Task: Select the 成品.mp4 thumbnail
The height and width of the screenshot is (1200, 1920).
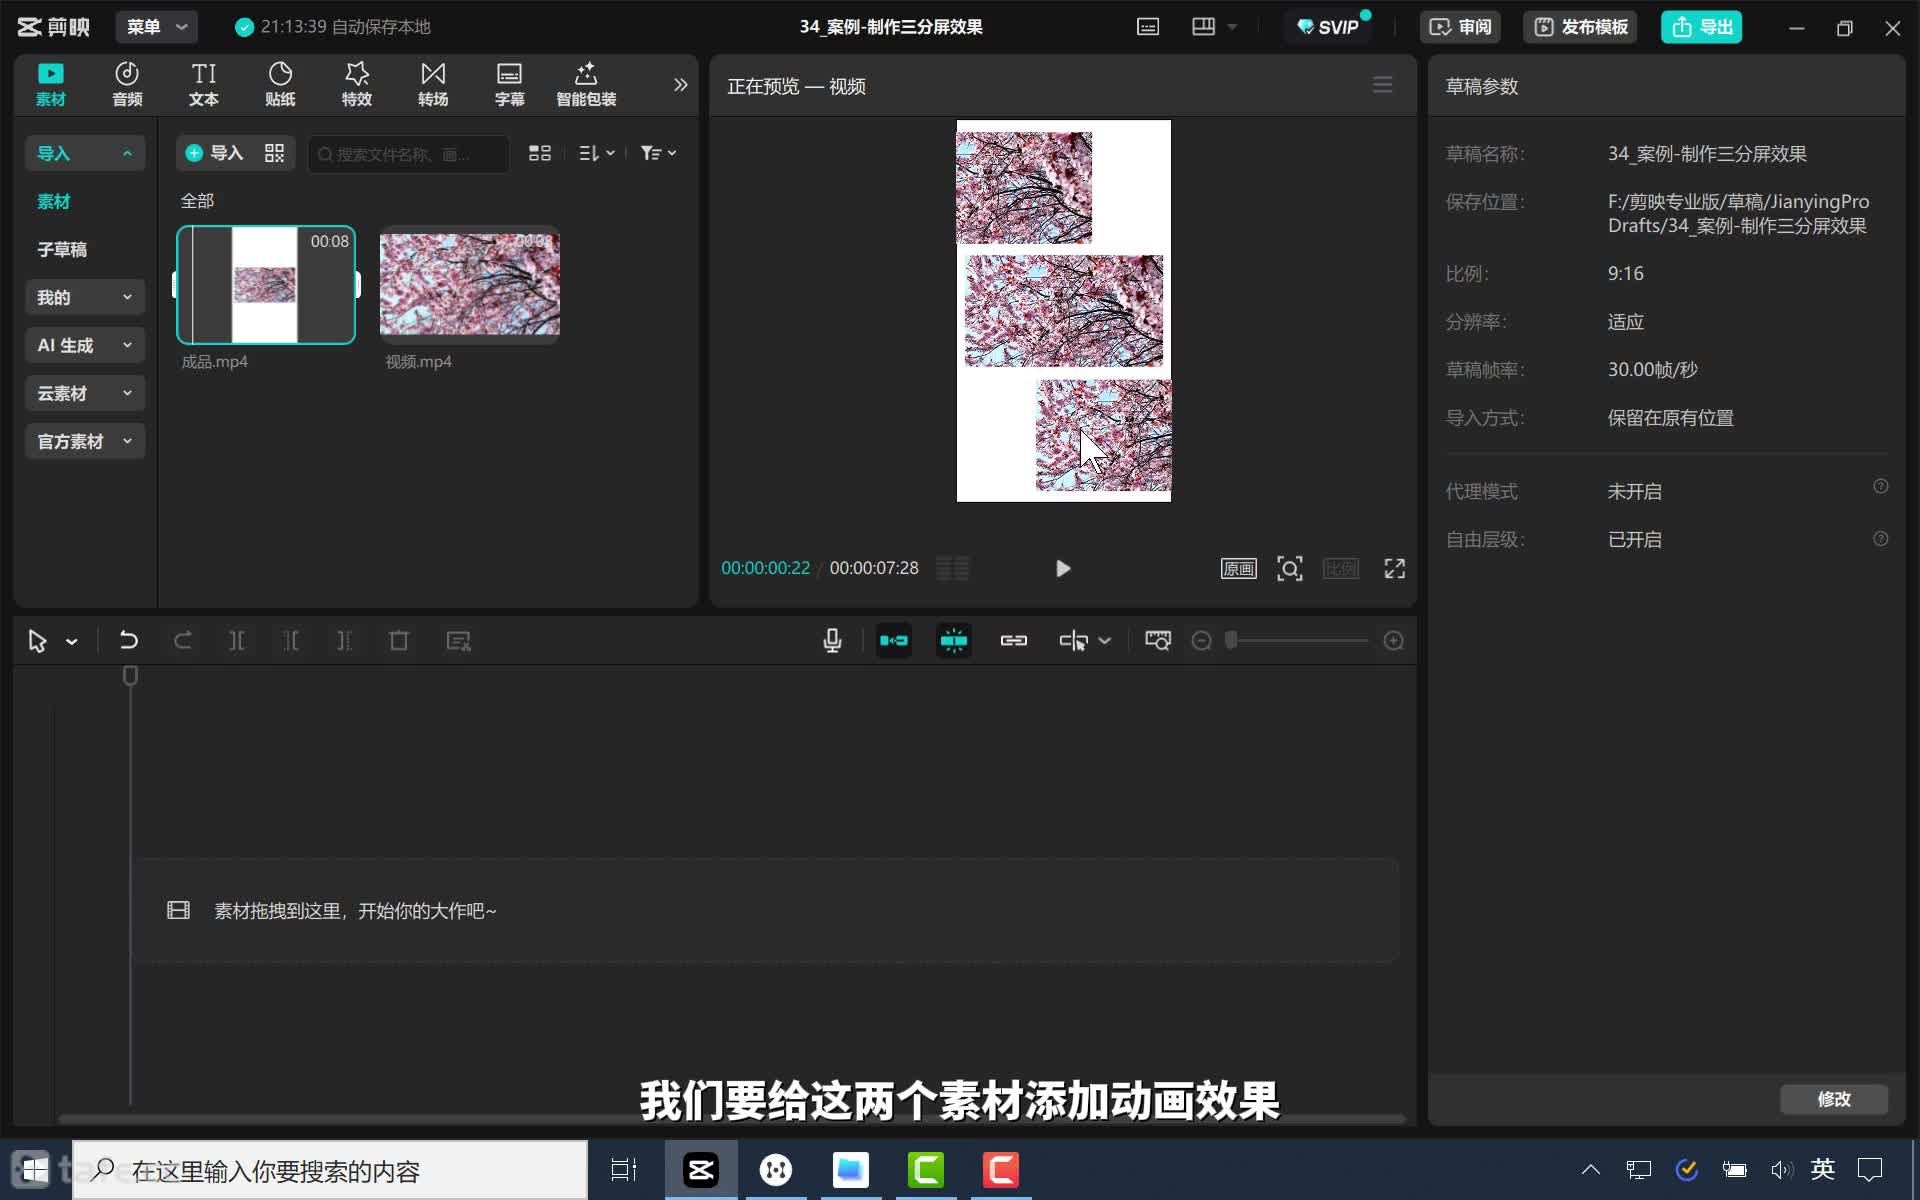Action: [x=266, y=285]
